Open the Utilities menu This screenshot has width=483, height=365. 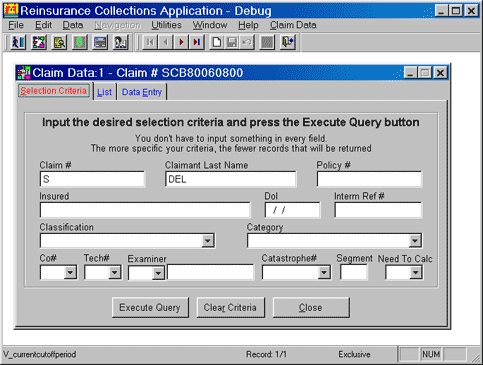coord(166,25)
